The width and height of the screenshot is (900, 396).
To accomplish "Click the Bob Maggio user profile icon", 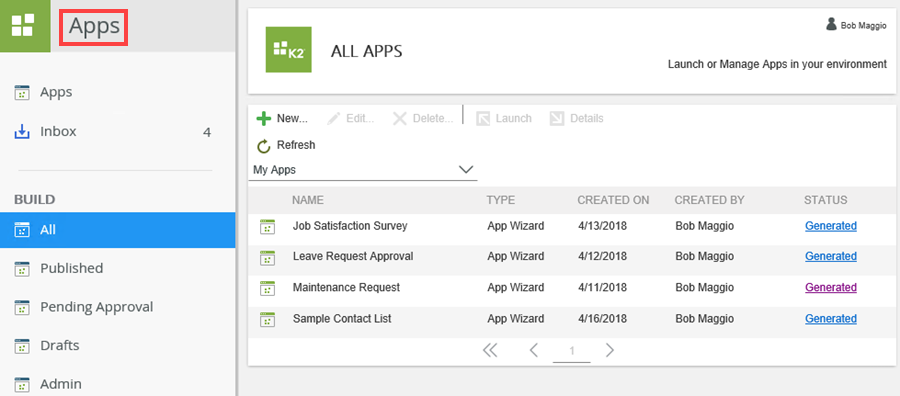I will click(x=831, y=25).
